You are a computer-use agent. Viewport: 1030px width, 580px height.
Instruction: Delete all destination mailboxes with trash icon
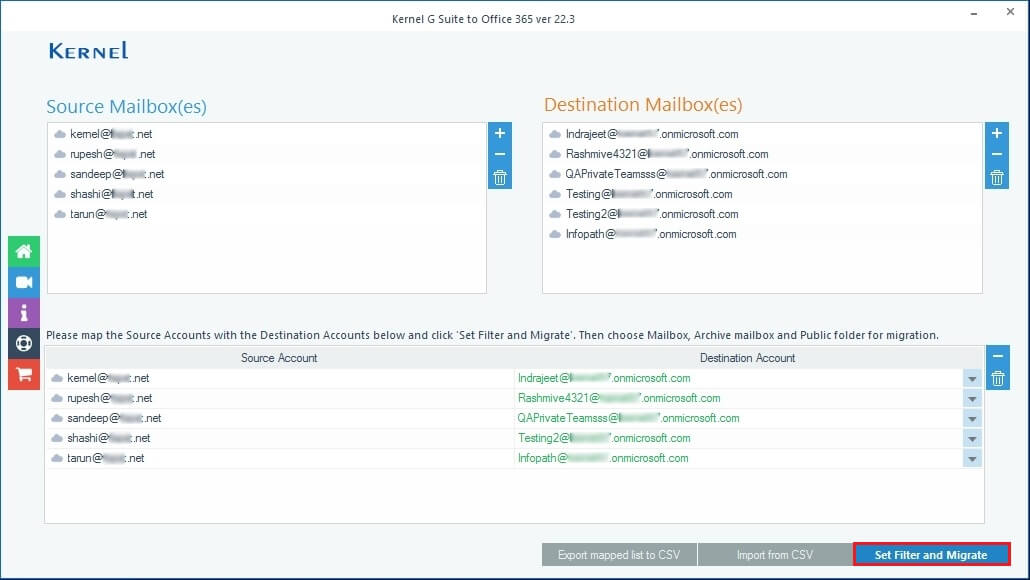point(996,177)
